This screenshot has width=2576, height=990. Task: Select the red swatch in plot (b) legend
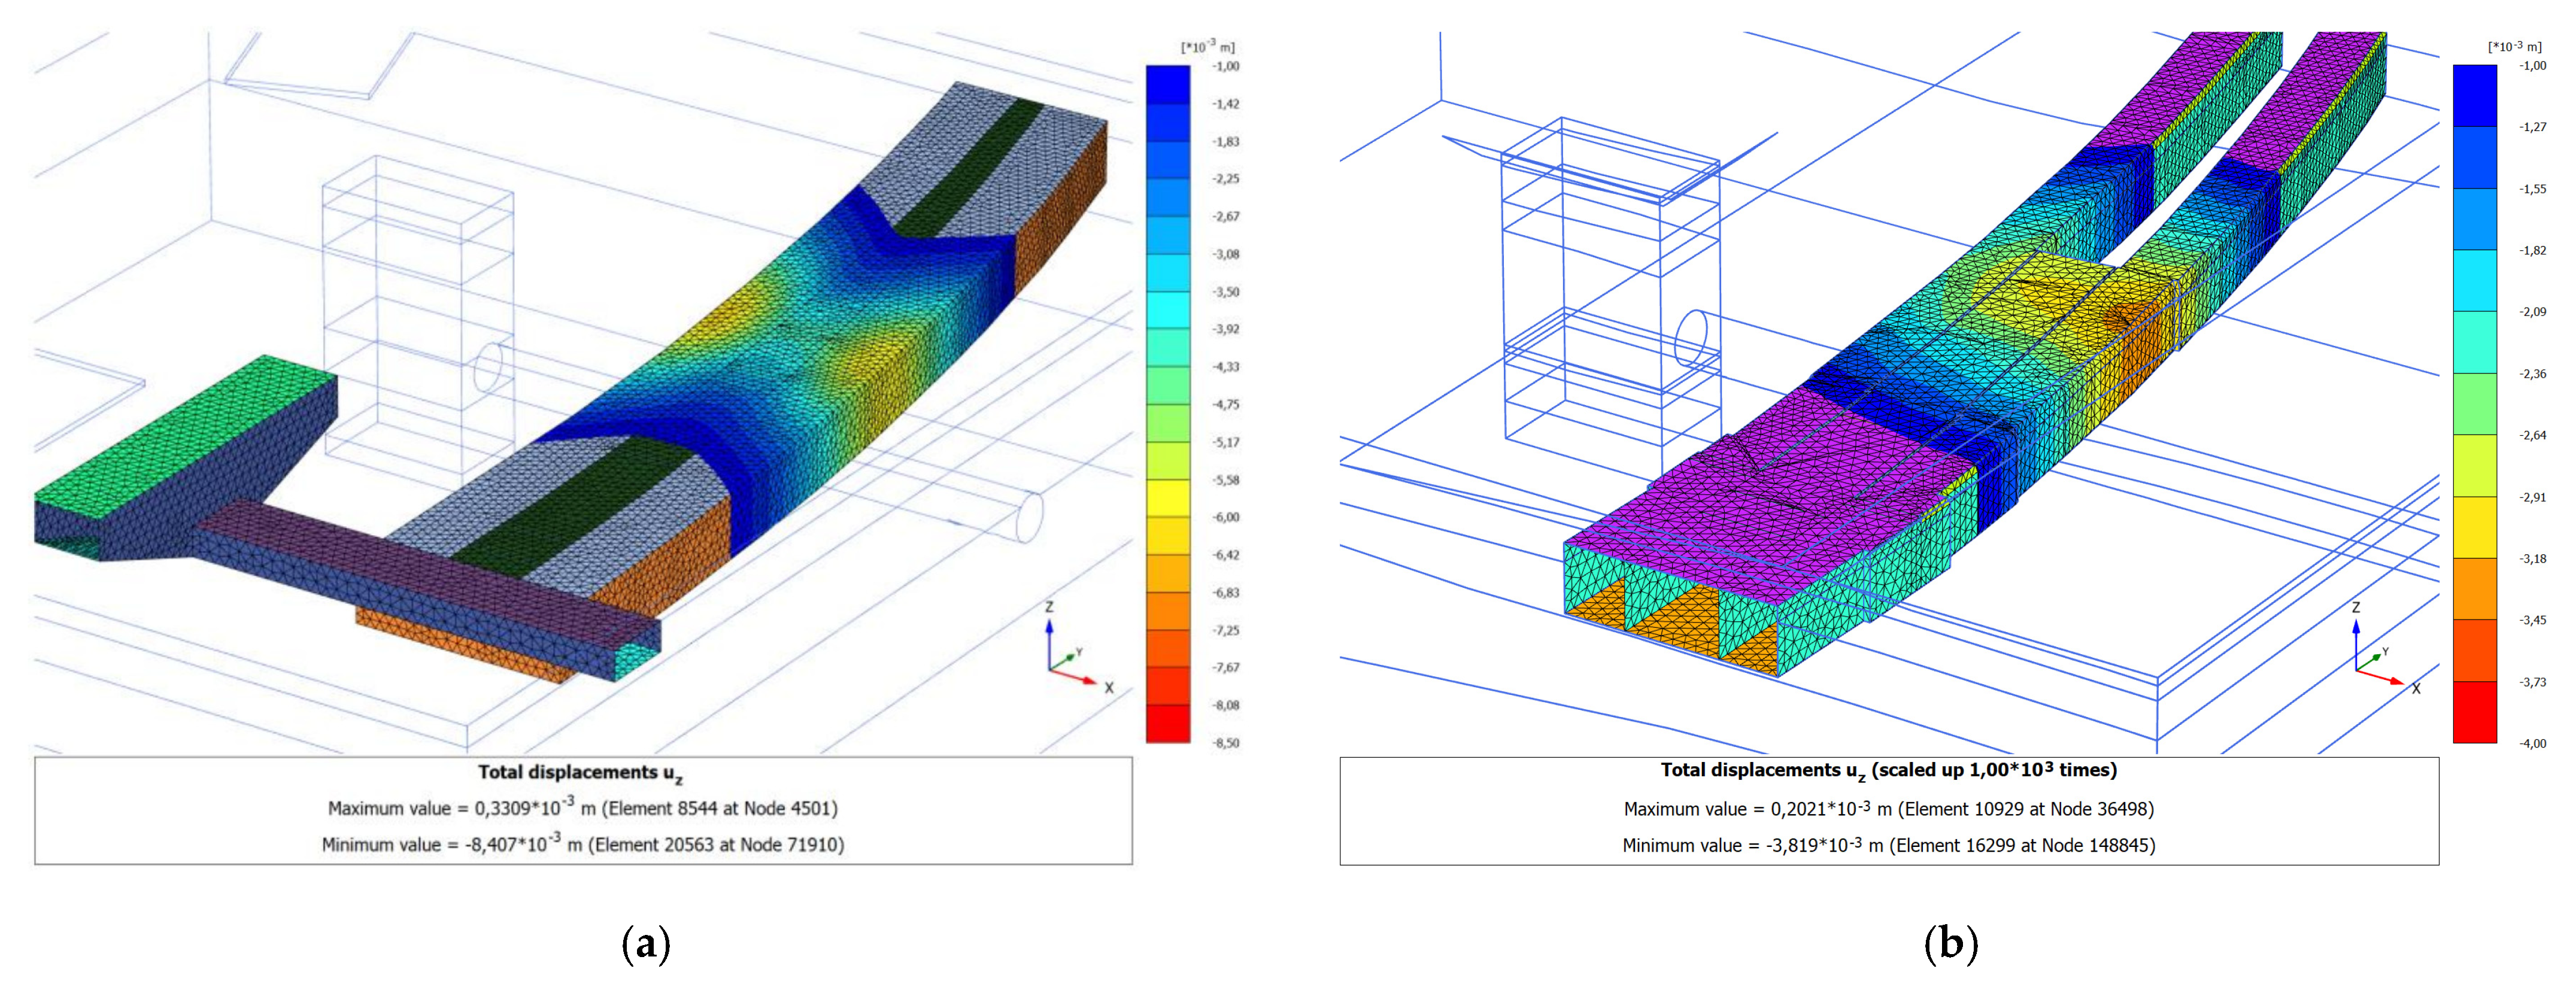tap(2475, 712)
